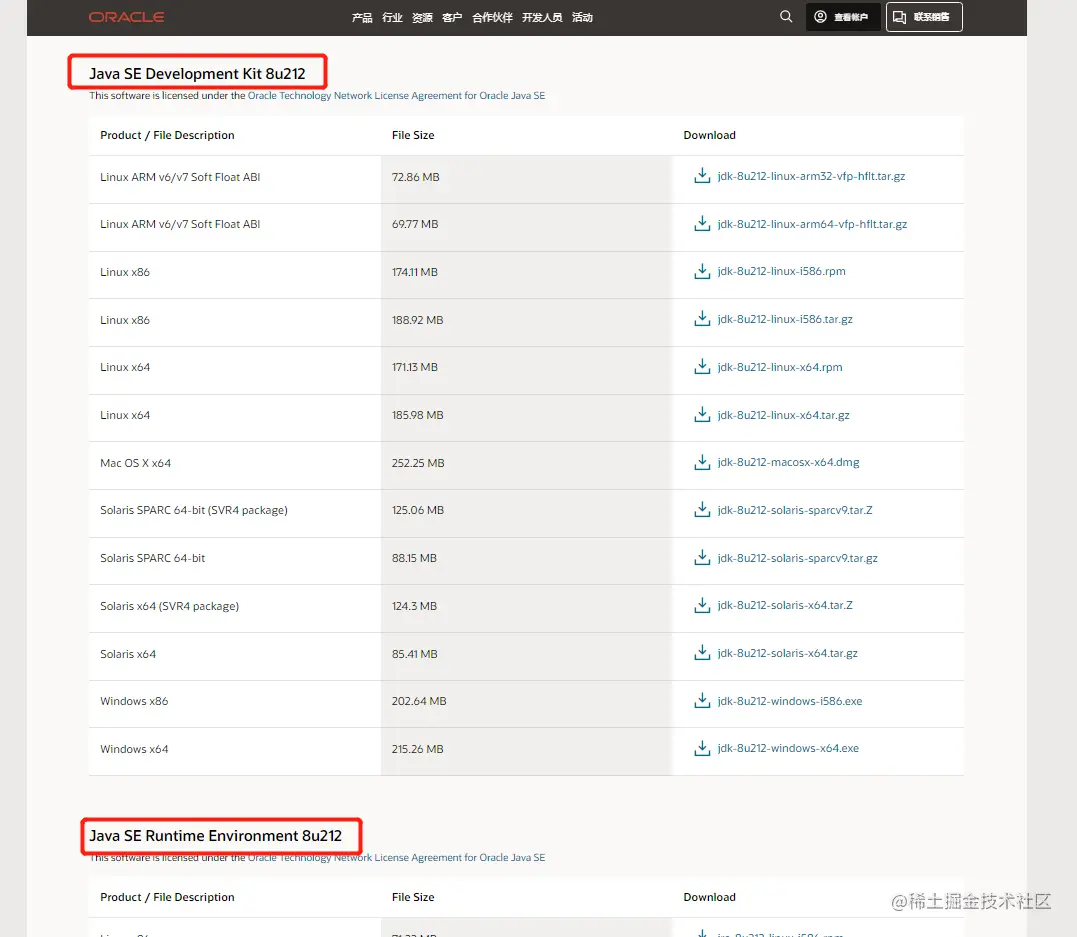Click download icon for jdk-8u212-linux-x64.rpm
The width and height of the screenshot is (1077, 937).
point(702,367)
